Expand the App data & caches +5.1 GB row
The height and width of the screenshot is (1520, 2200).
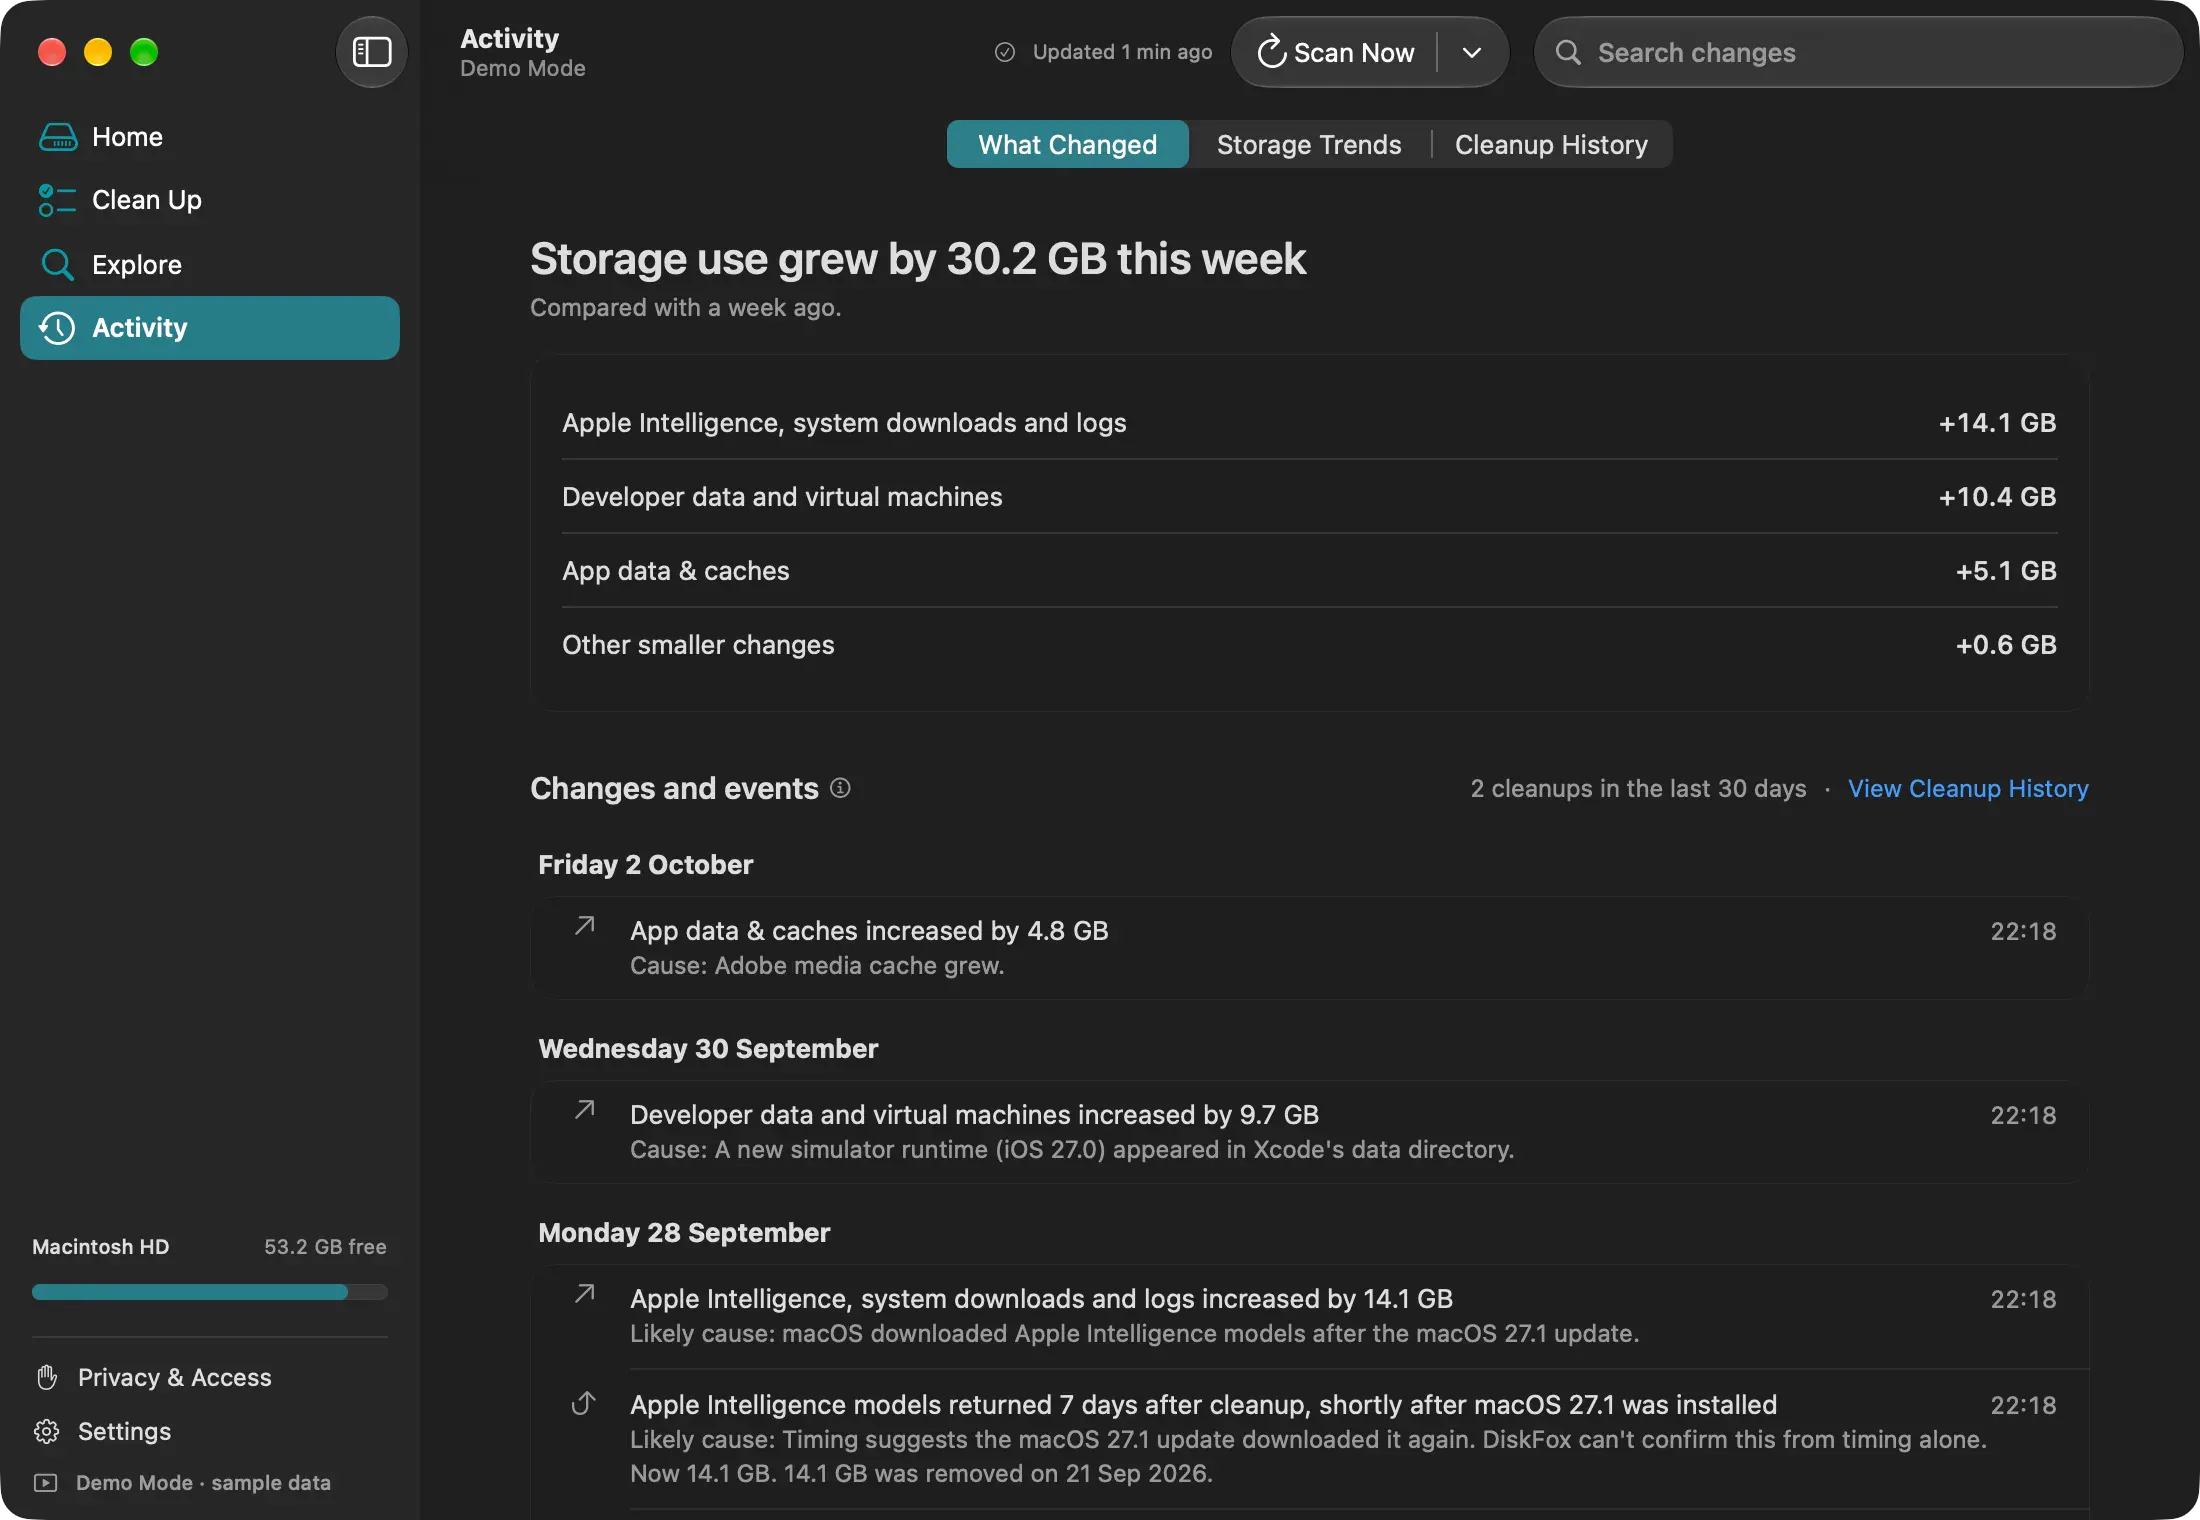click(1309, 571)
